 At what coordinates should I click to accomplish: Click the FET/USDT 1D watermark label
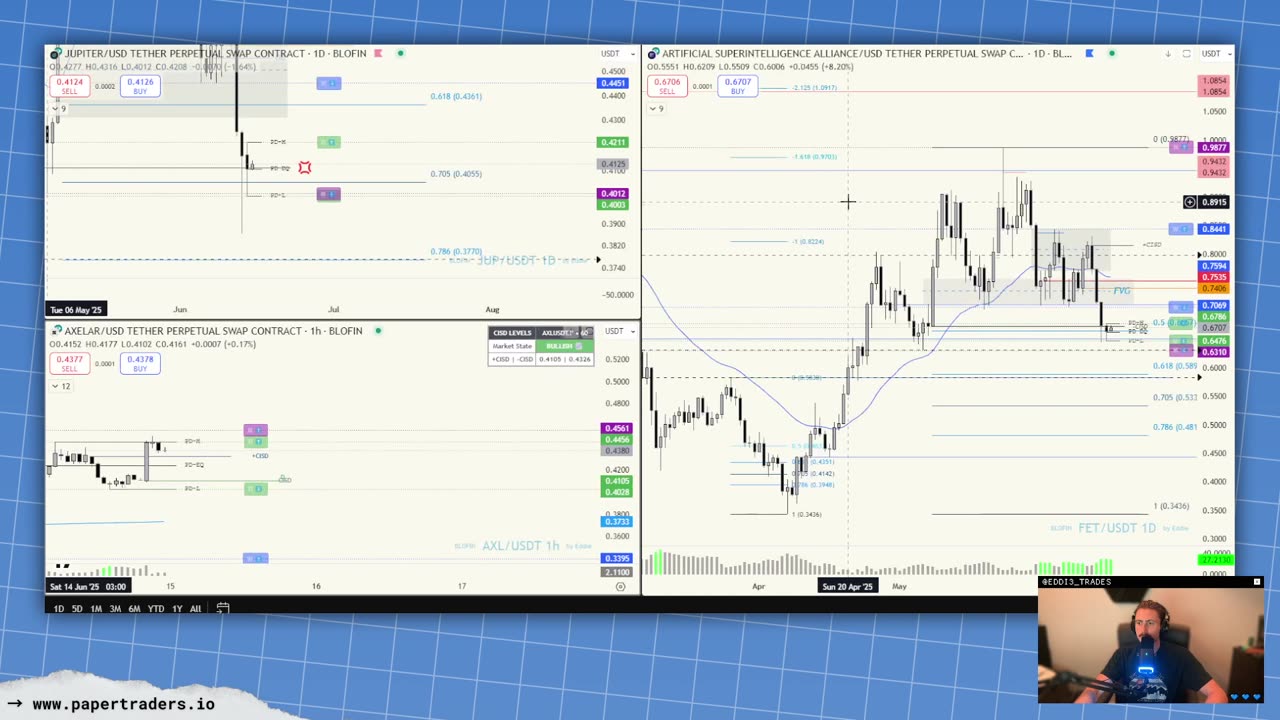tap(1116, 528)
